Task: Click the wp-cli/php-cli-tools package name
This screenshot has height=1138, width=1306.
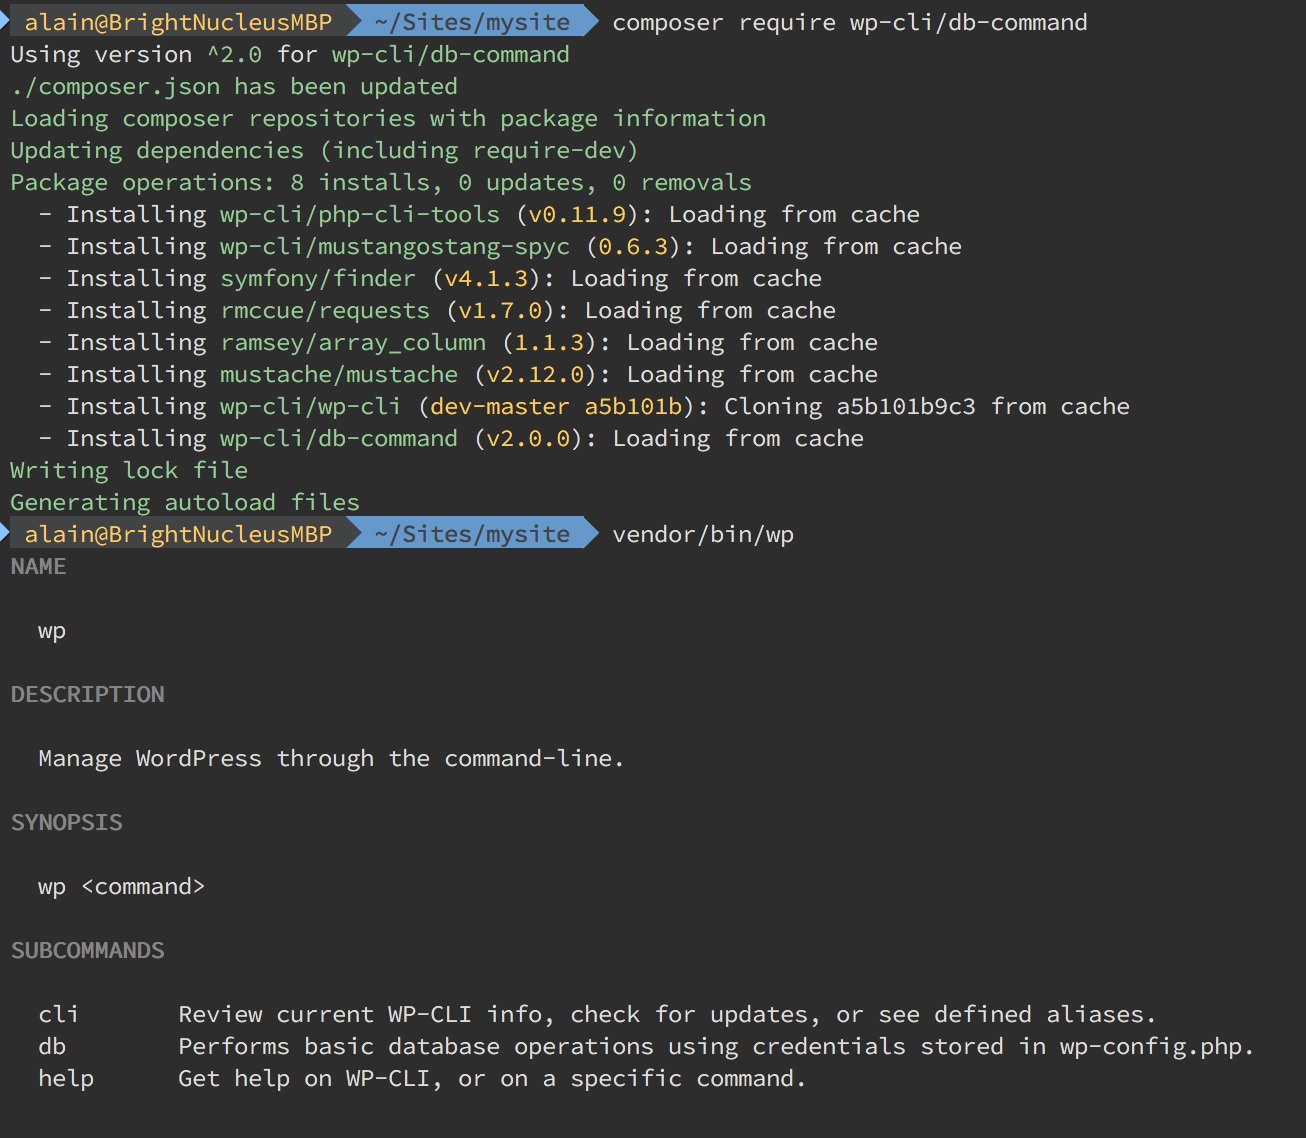Action: coord(359,214)
